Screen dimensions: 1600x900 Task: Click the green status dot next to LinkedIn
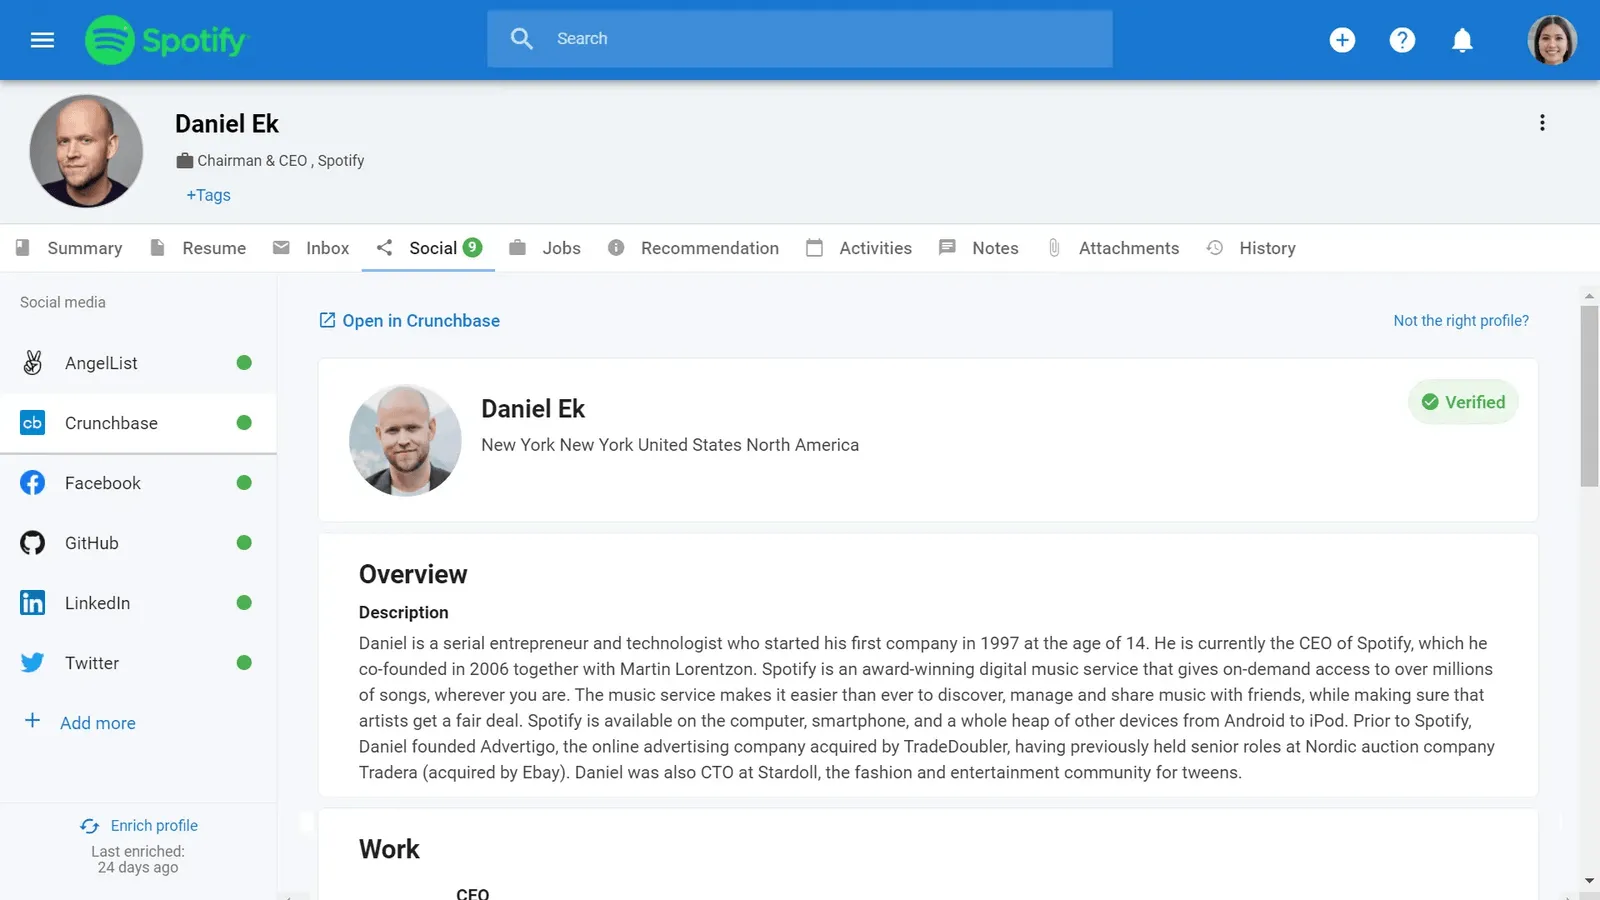pos(244,602)
